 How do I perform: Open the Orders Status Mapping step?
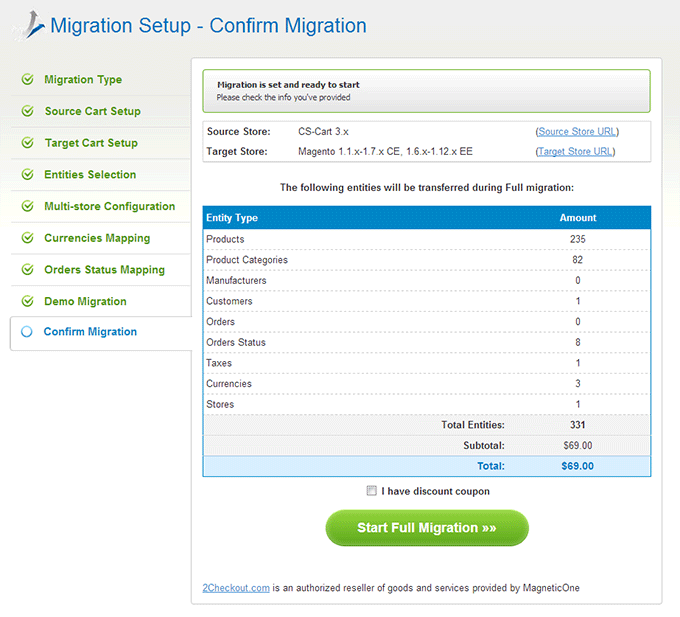click(105, 270)
